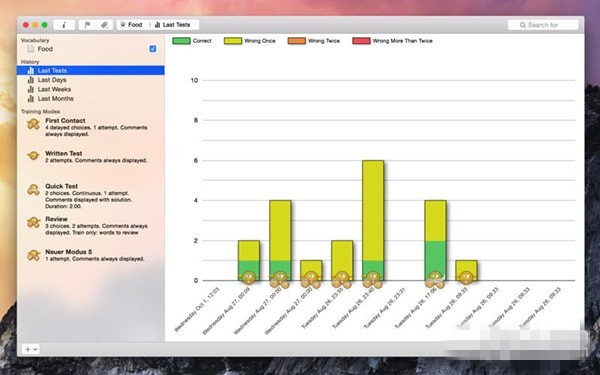Click the tag toolbar icon
Image resolution: width=600 pixels, height=375 pixels.
104,25
